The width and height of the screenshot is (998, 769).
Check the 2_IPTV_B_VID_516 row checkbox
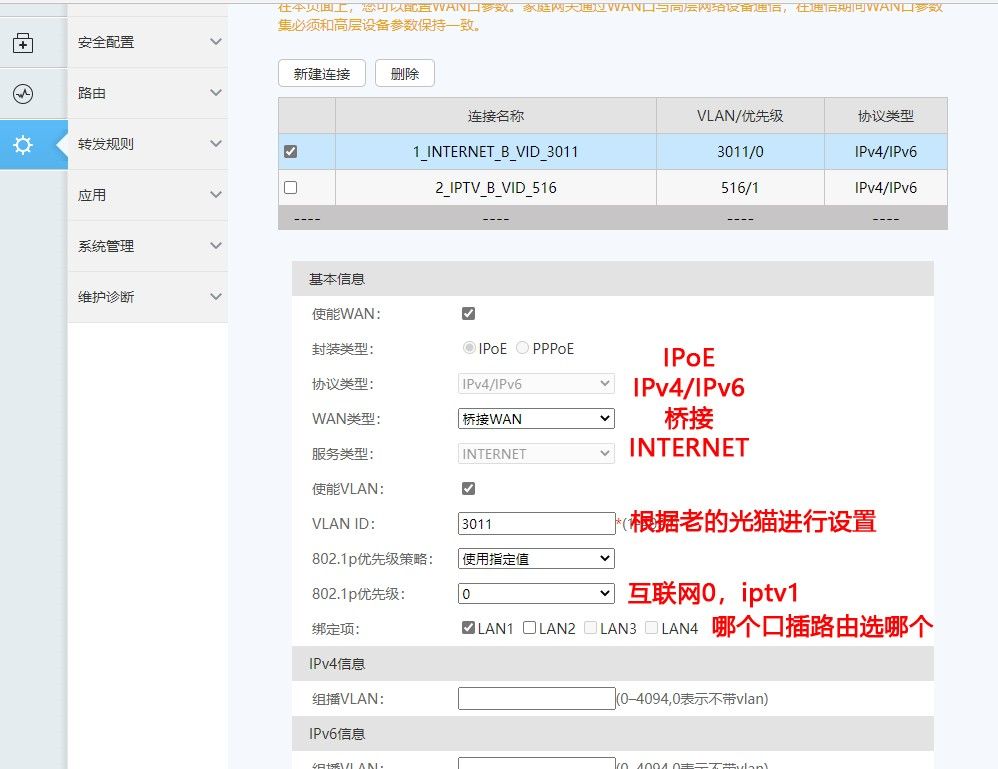tap(289, 187)
